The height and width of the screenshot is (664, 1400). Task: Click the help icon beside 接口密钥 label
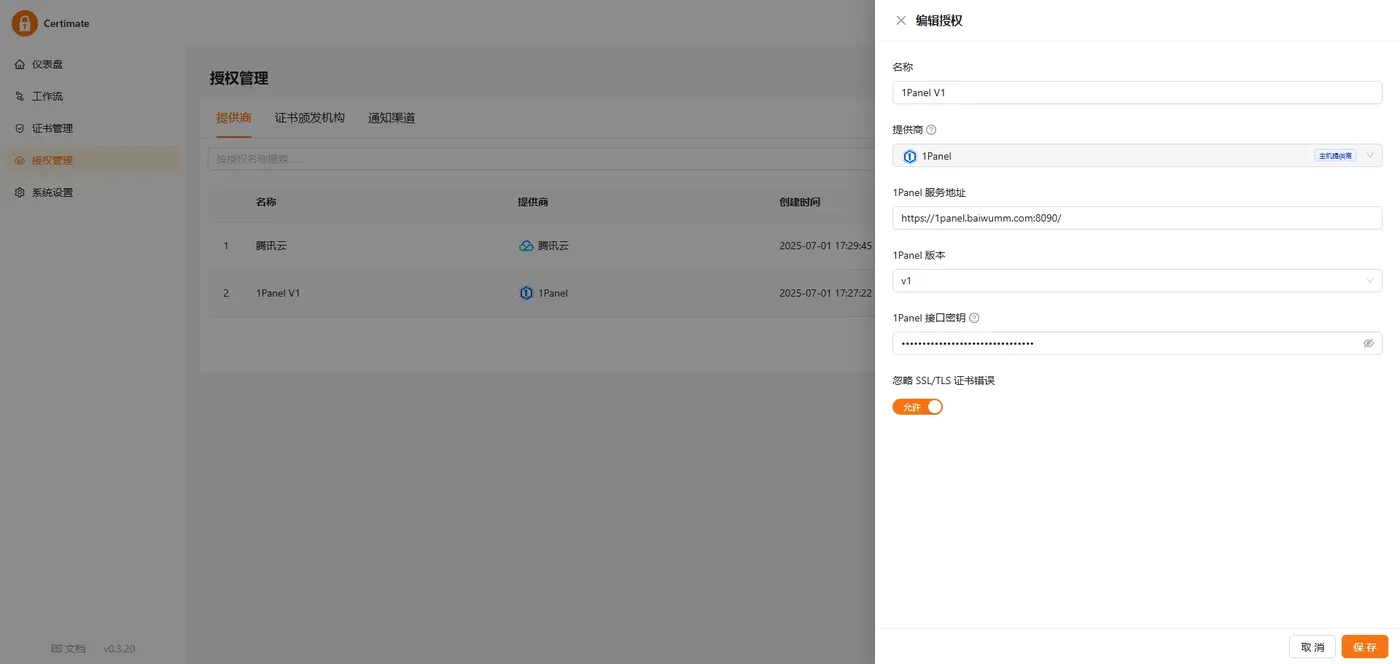[x=974, y=318]
